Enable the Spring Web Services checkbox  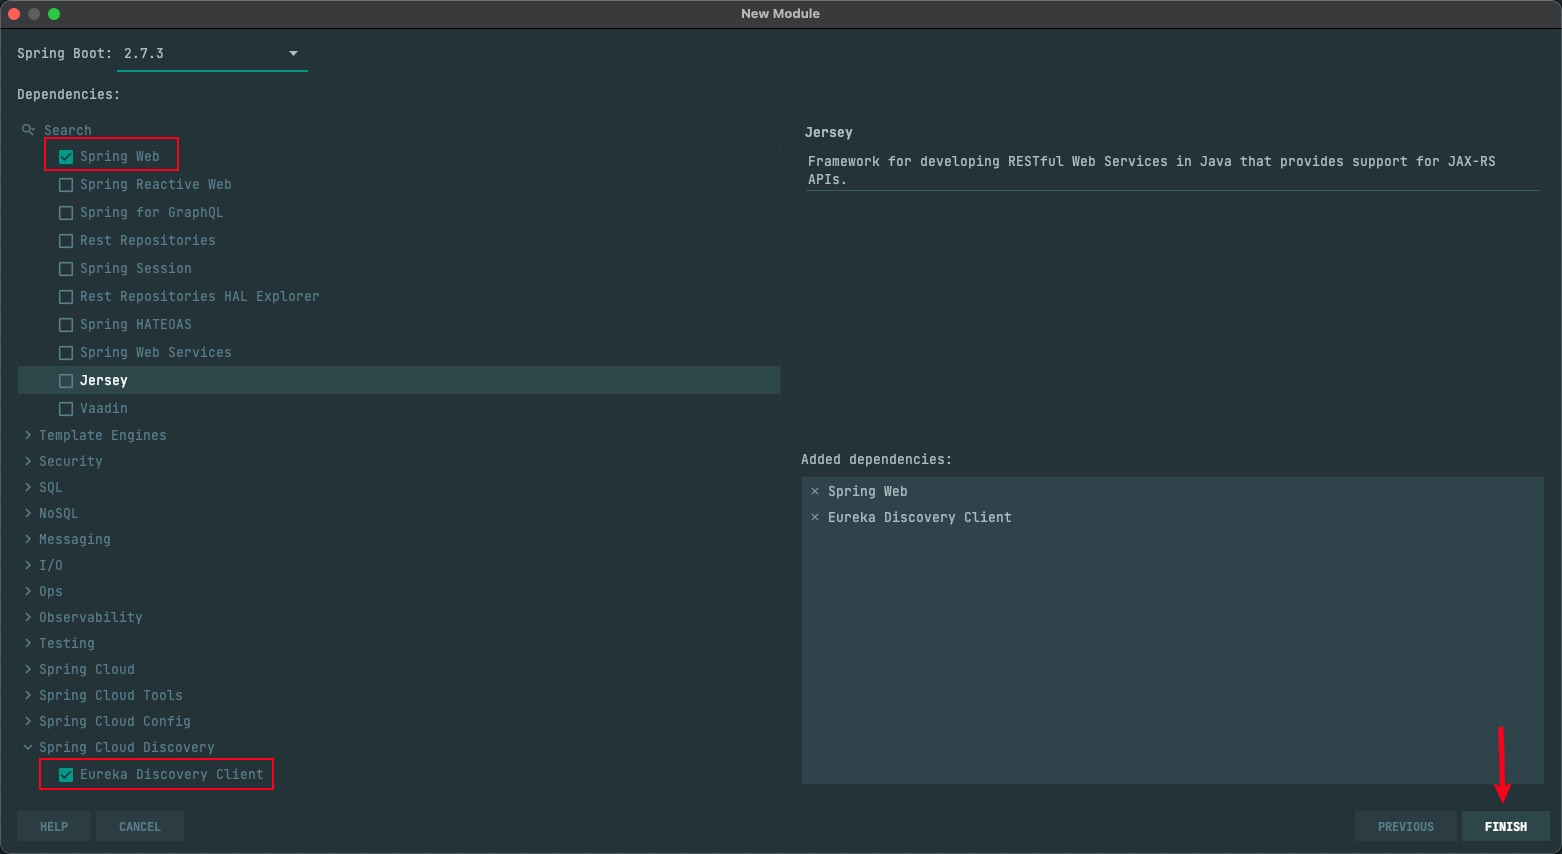pos(66,353)
